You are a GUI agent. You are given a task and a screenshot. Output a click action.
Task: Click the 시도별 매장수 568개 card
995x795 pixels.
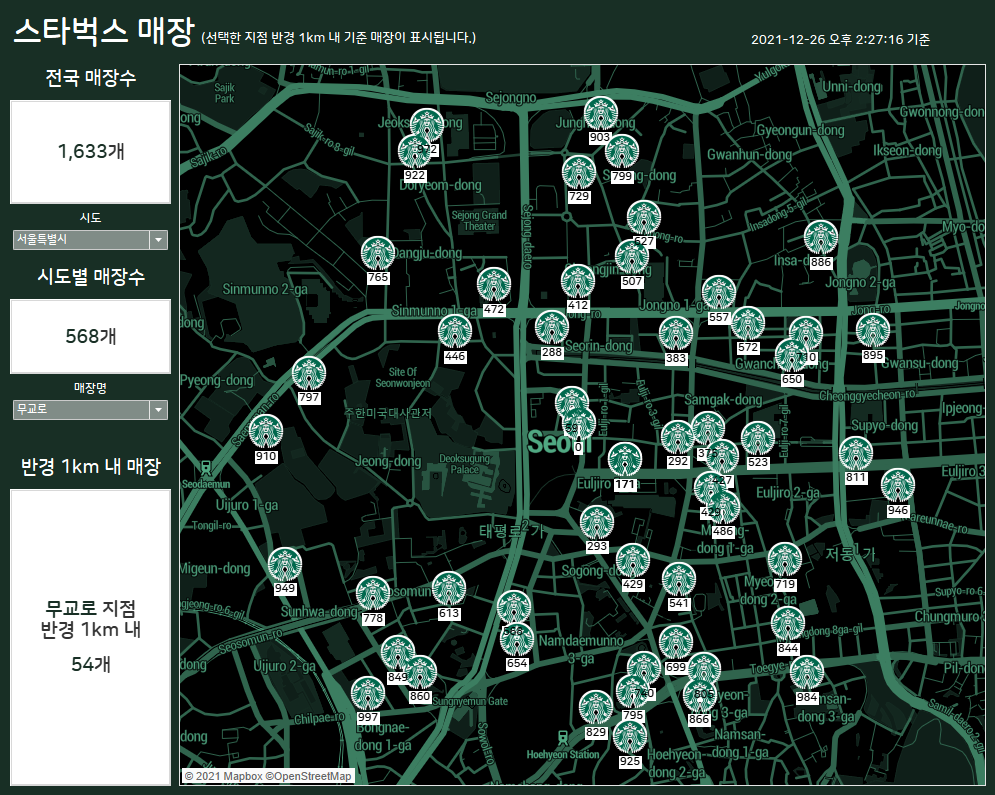90,336
